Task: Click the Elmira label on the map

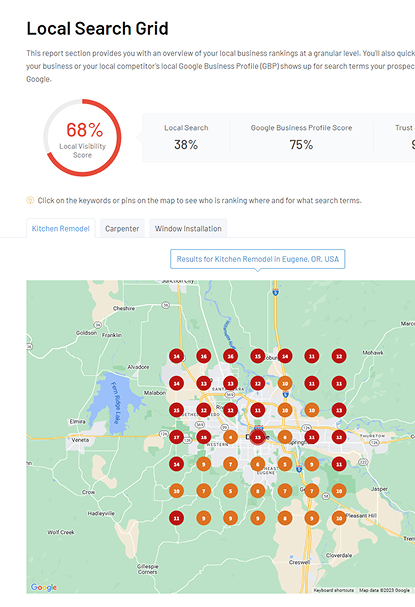Action: pyautogui.click(x=77, y=421)
